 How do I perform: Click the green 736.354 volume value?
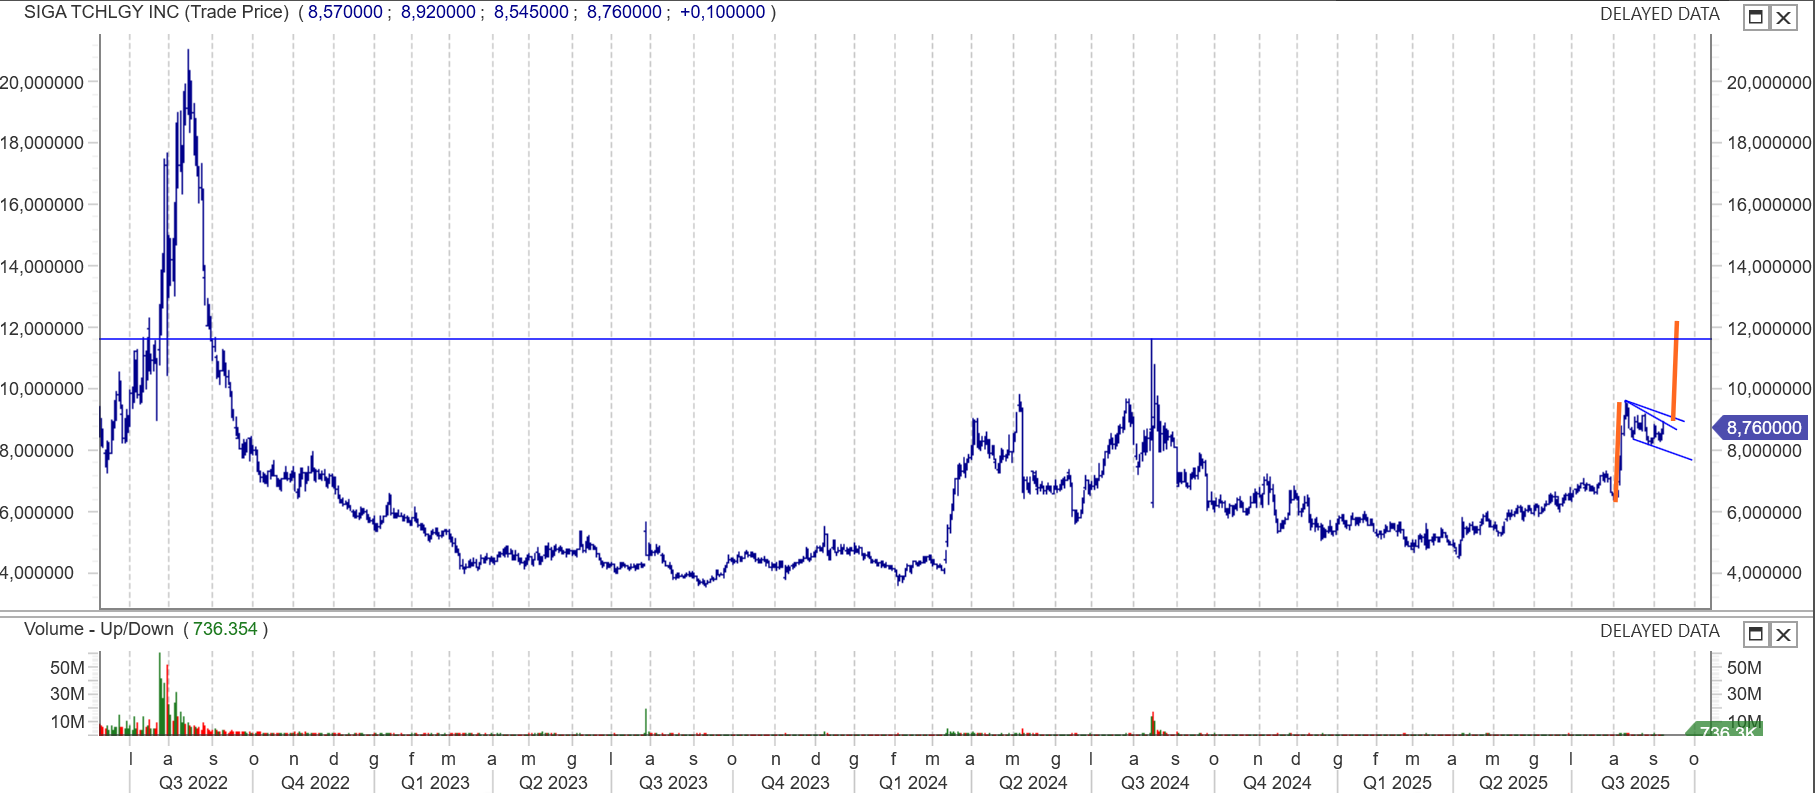225,629
